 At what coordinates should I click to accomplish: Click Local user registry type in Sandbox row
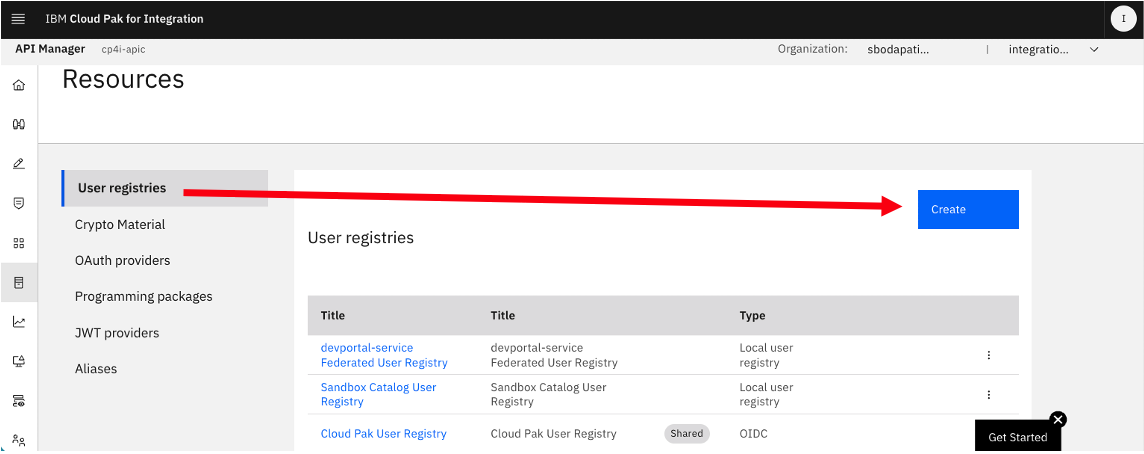[x=766, y=395]
